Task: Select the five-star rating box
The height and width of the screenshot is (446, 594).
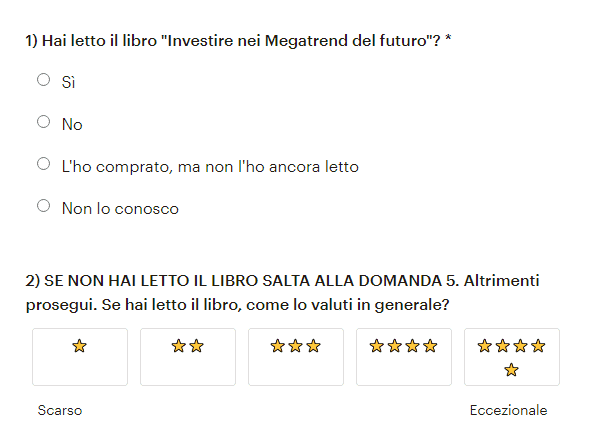Action: (512, 357)
